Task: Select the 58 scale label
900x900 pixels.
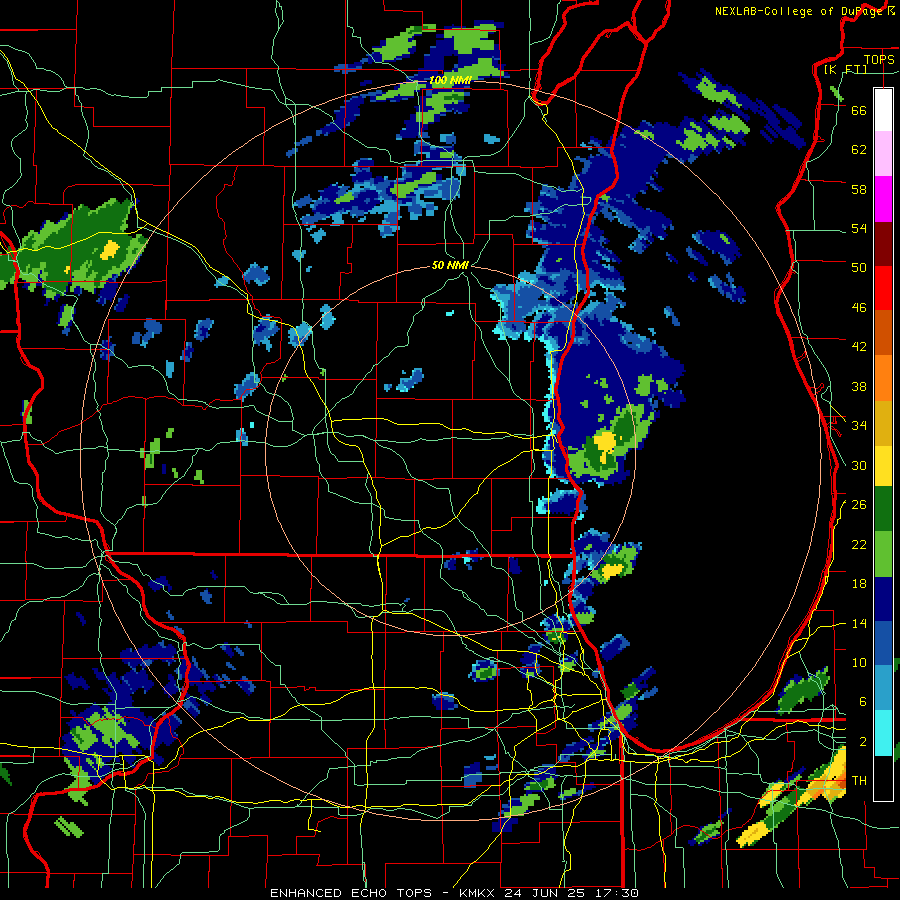Action: 859,189
